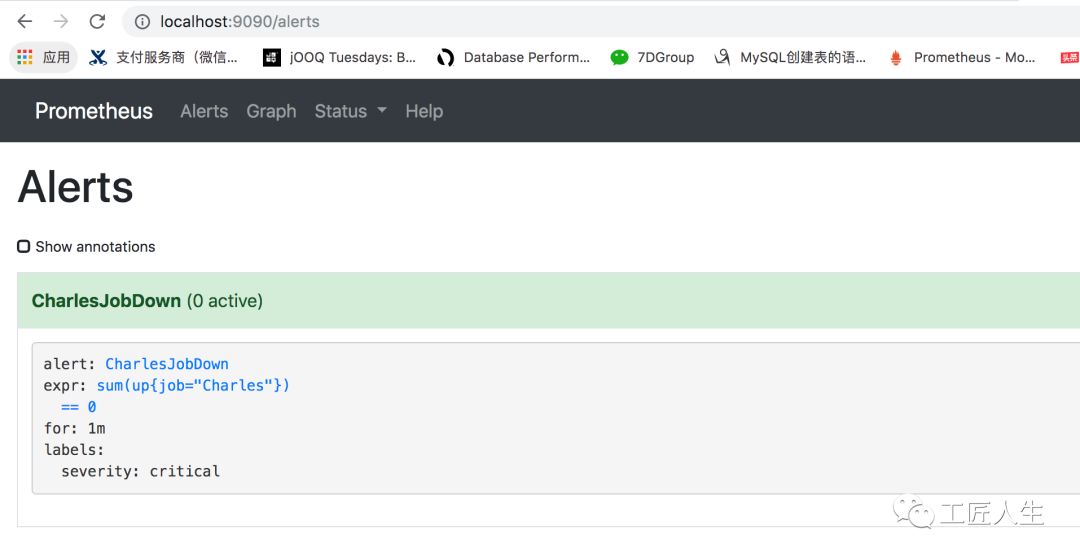Open the sum(up{job="Charles"}) expression link
This screenshot has width=1080, height=560.
point(193,385)
